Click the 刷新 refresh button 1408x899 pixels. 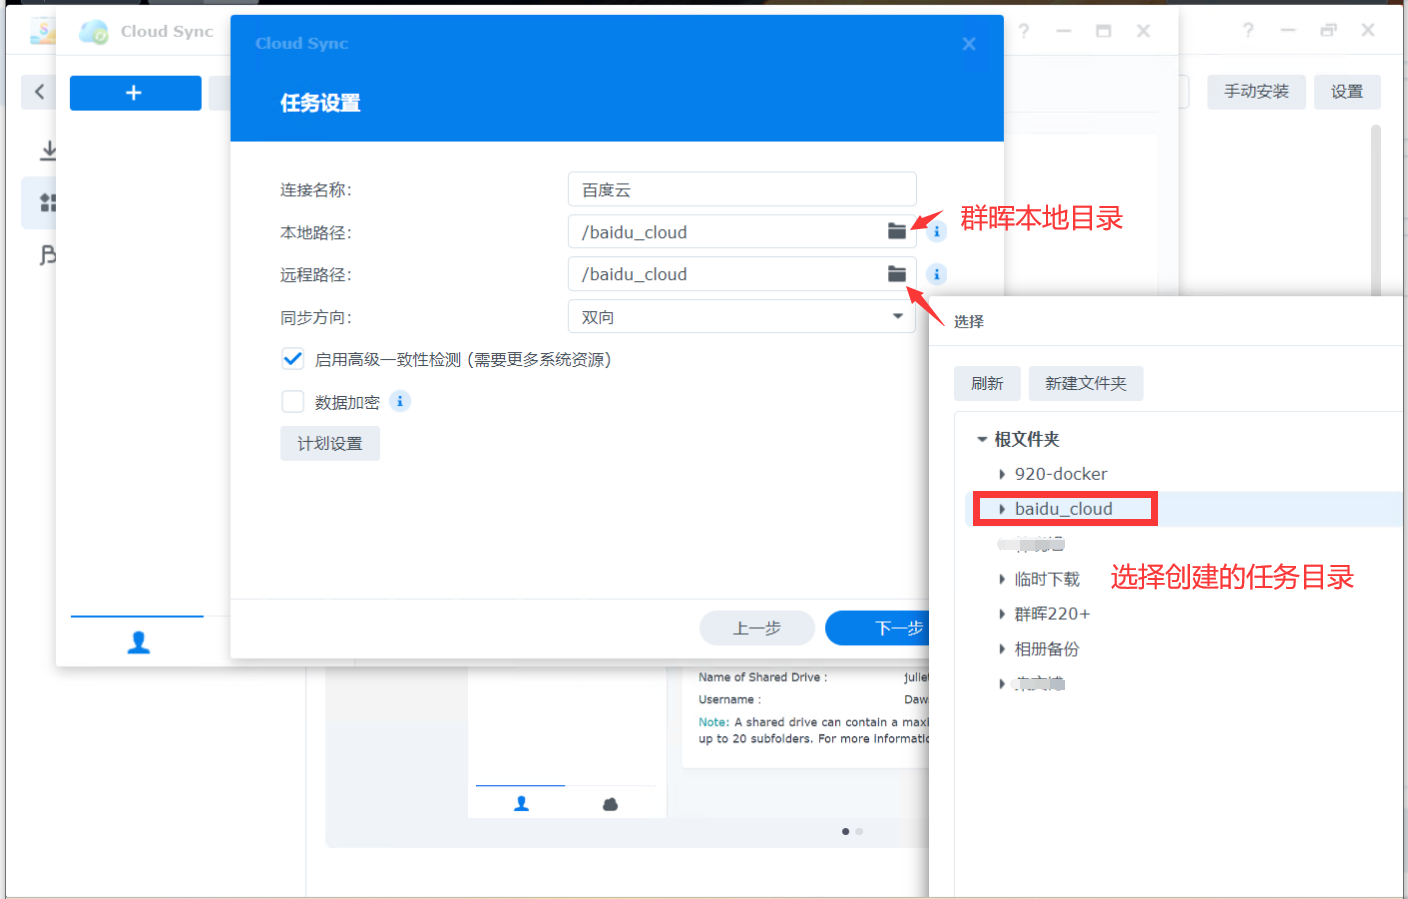[x=987, y=383]
